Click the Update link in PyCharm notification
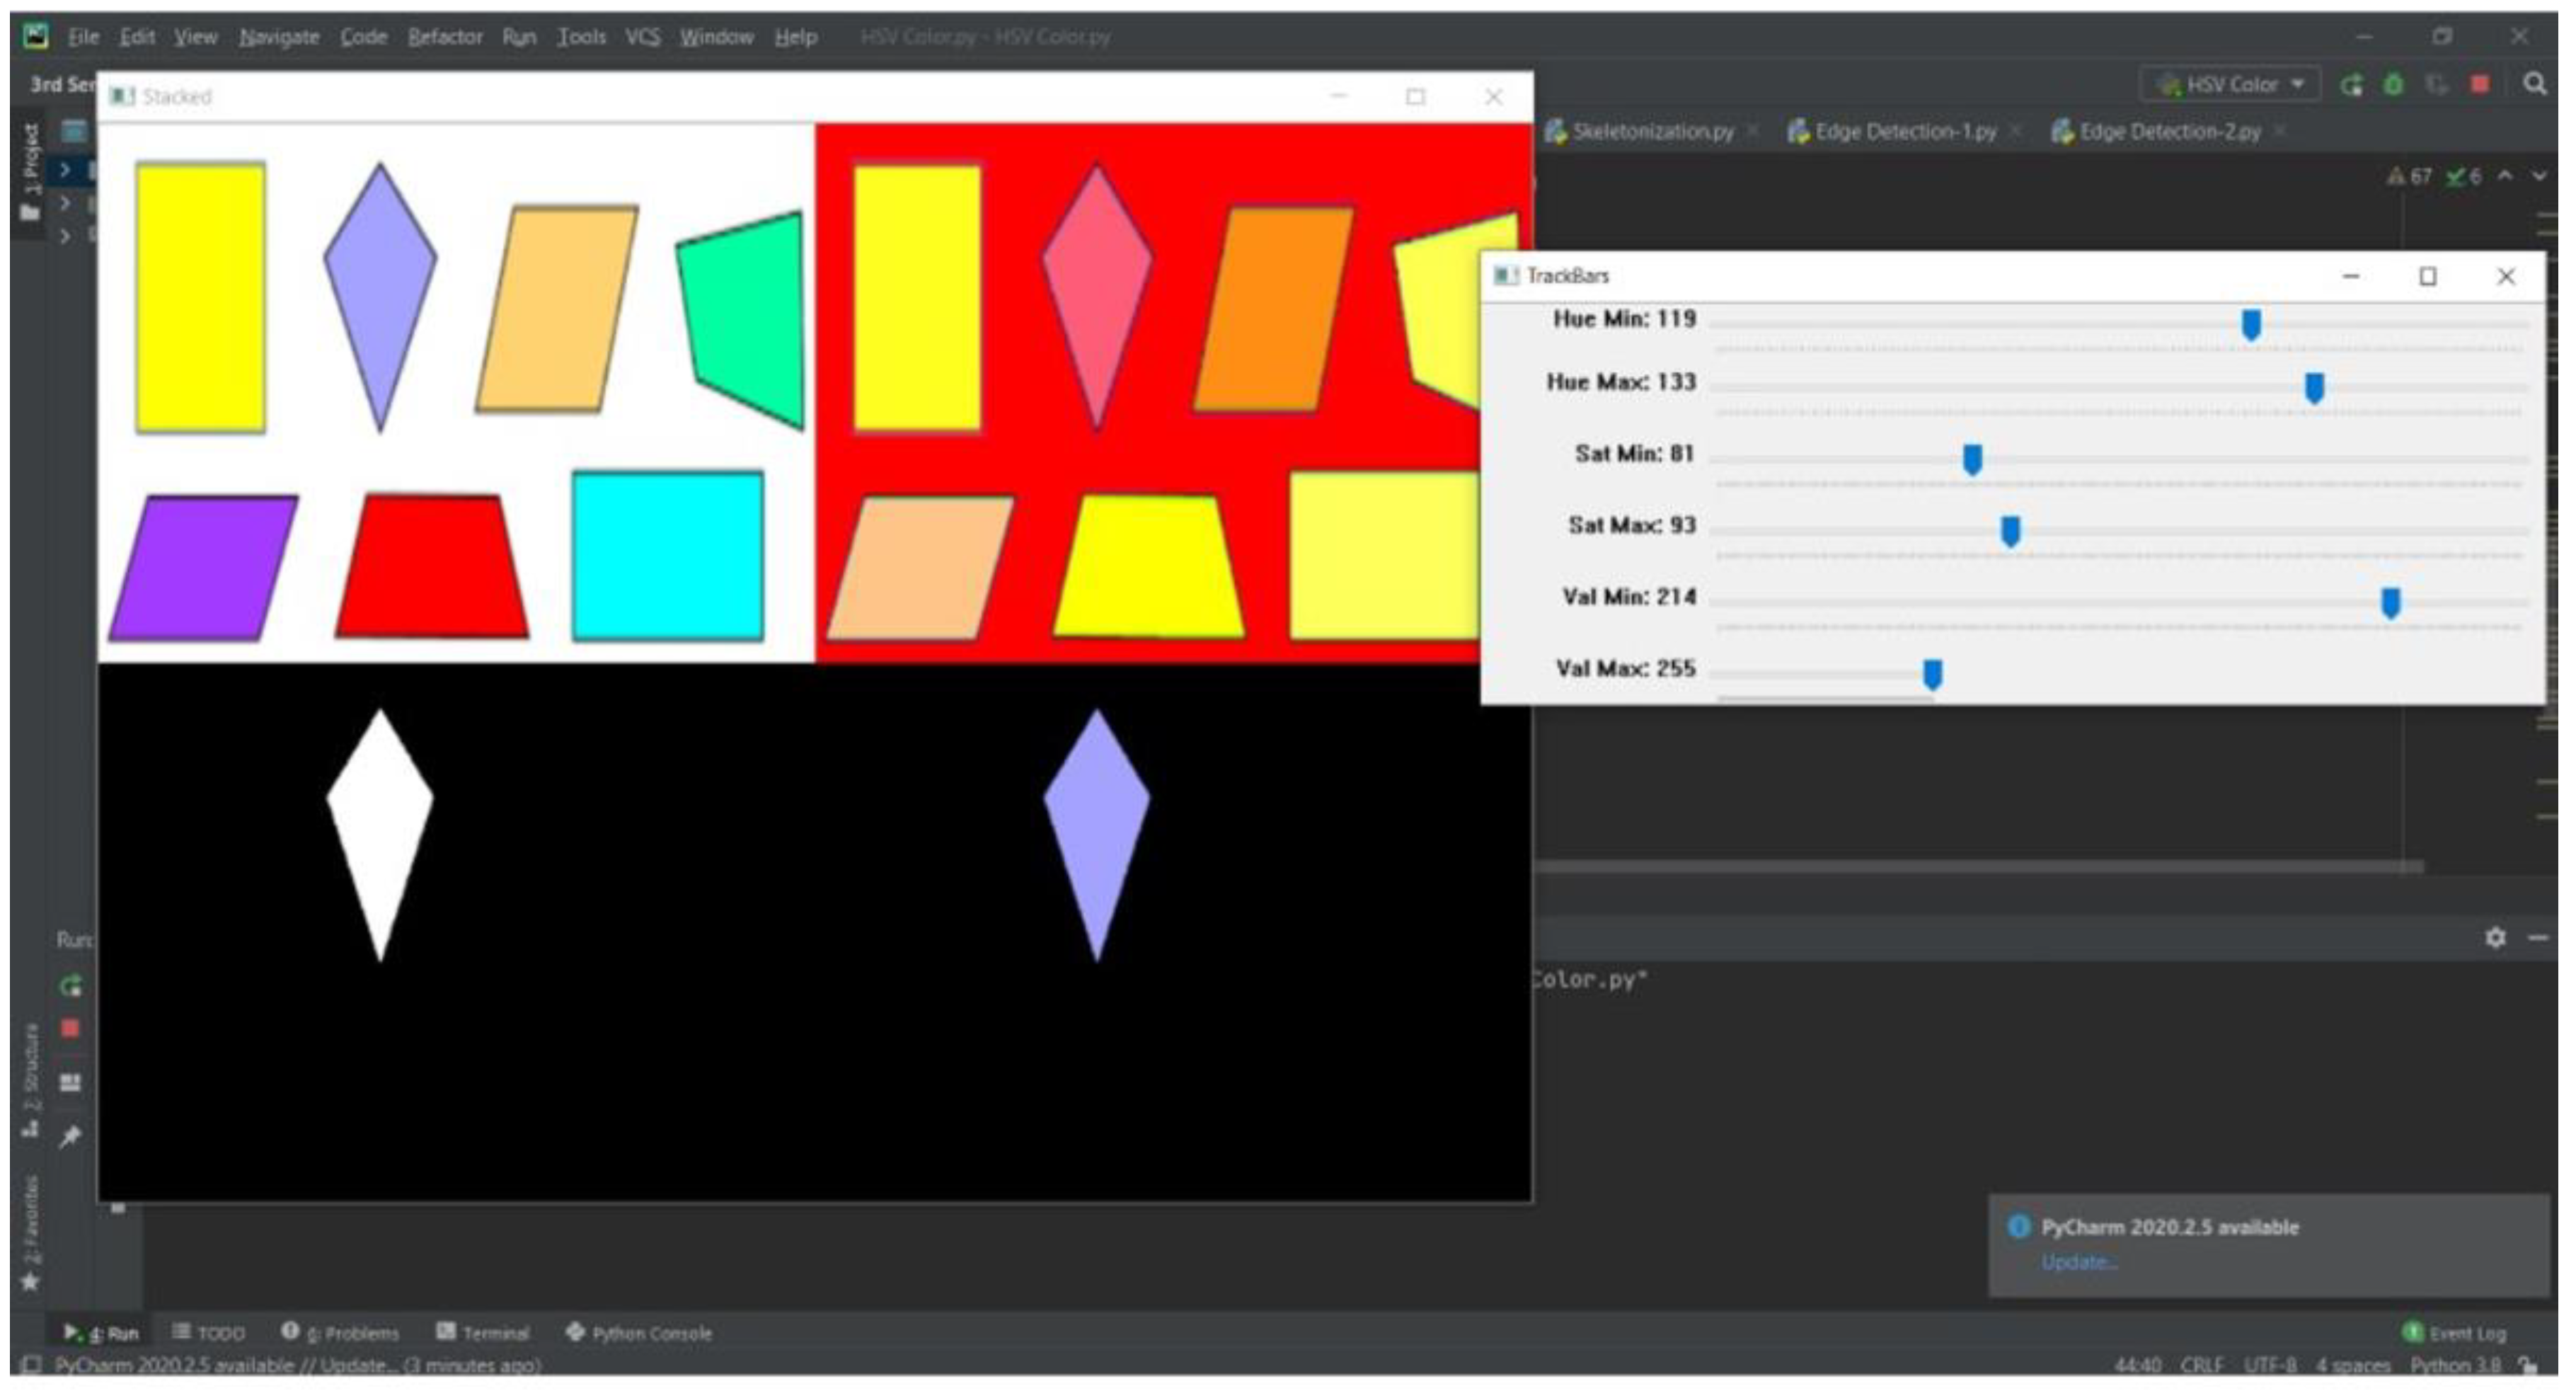Viewport: 2576px width, 1398px height. pos(2078,1263)
